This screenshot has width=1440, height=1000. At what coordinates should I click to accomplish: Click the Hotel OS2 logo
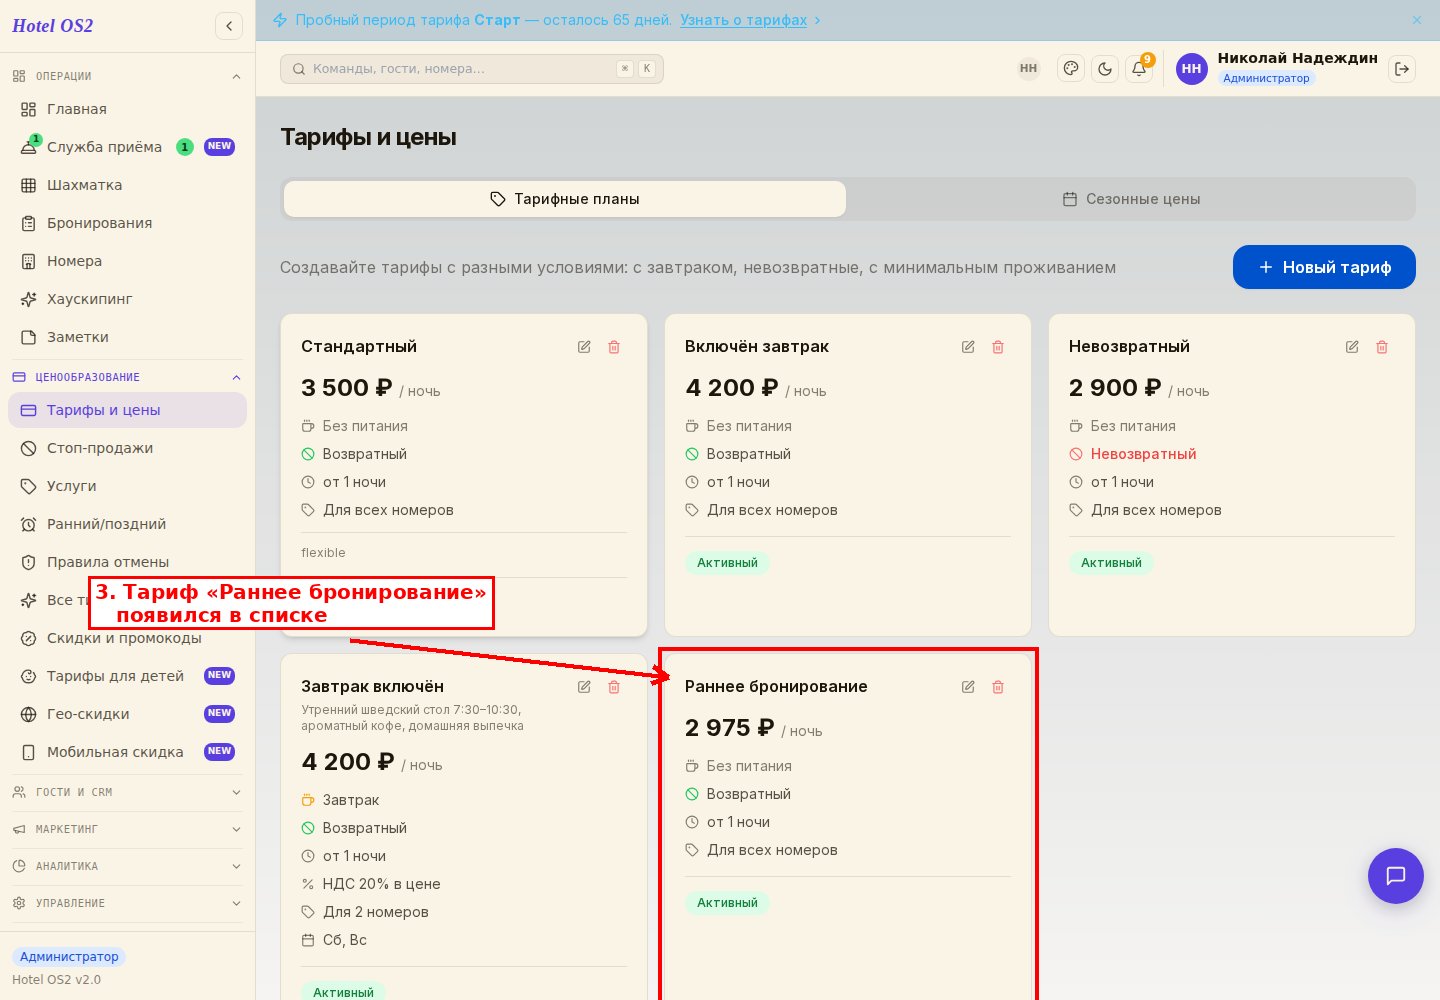click(x=52, y=26)
